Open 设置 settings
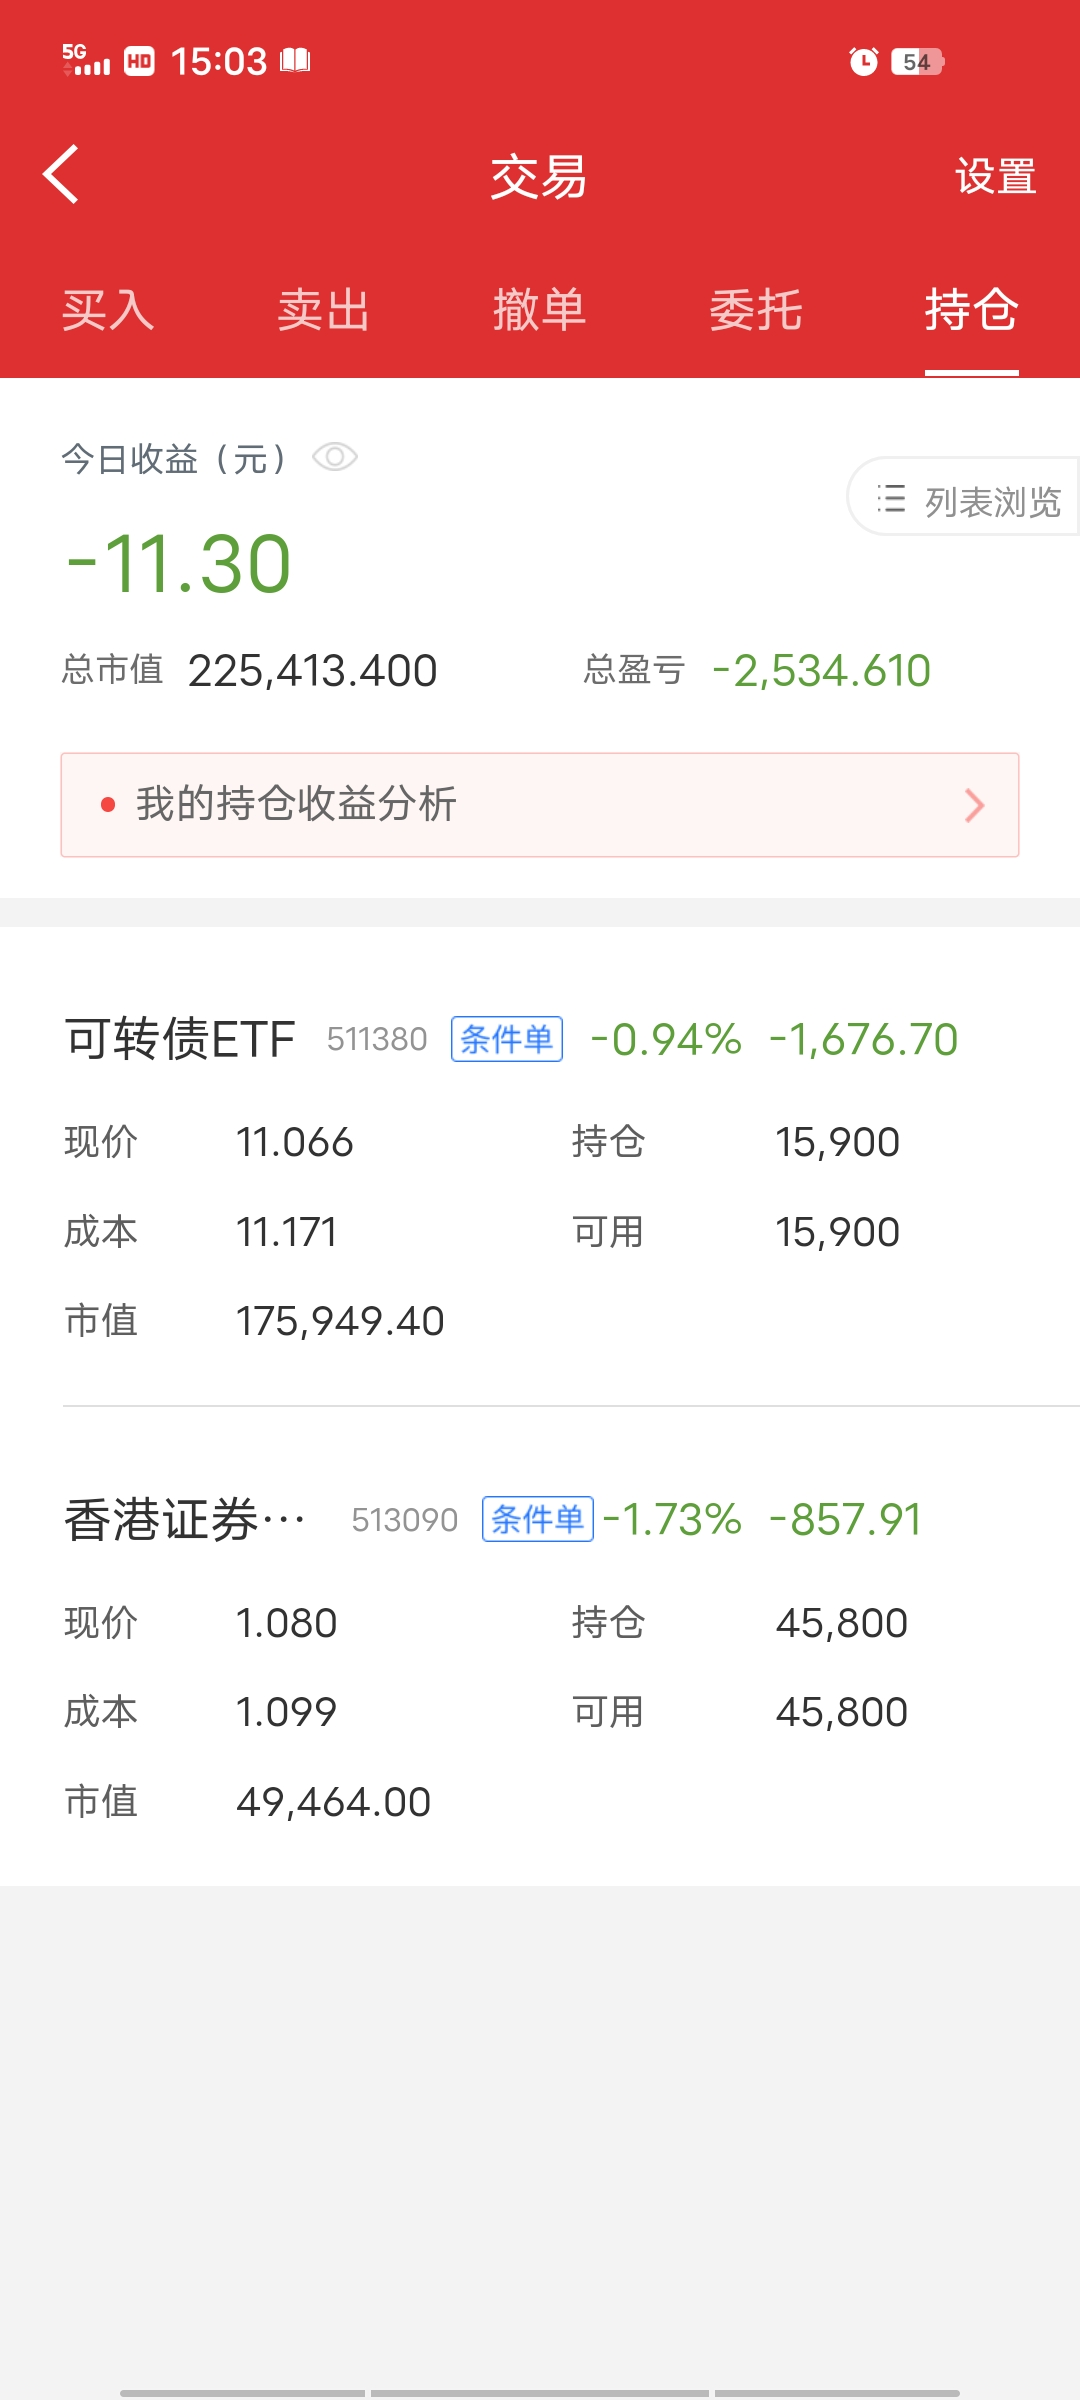The width and height of the screenshot is (1080, 2400). click(995, 177)
